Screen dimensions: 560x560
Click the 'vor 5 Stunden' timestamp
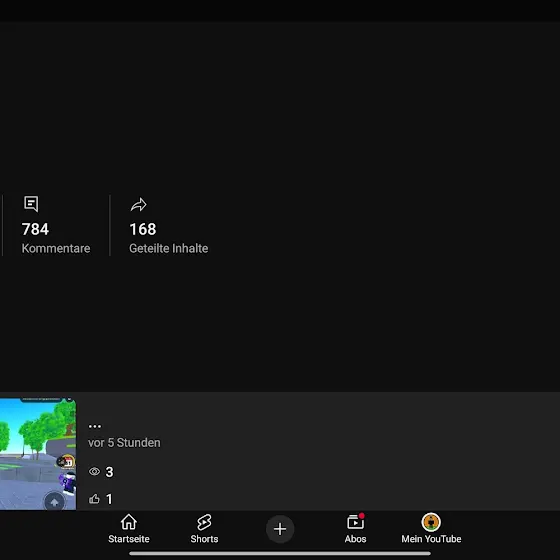[124, 443]
